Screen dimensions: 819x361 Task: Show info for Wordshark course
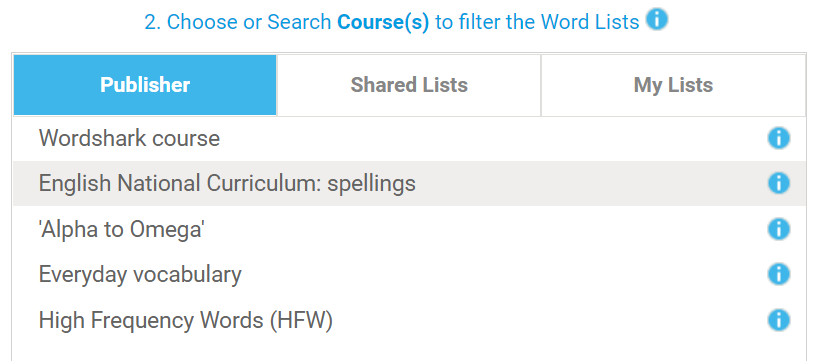coord(778,138)
